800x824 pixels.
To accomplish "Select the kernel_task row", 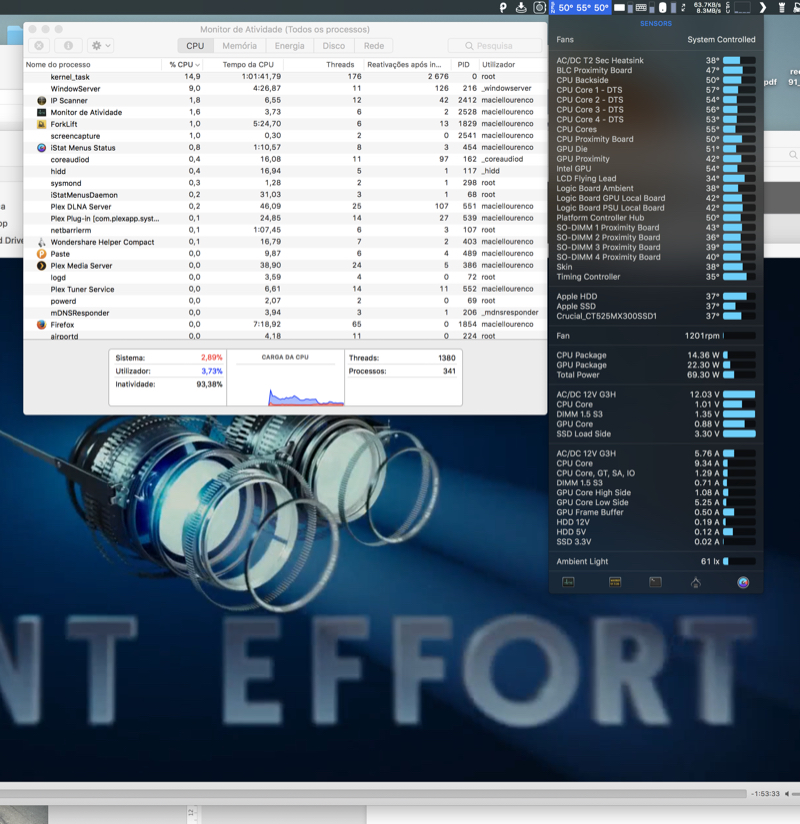I will click(285, 77).
